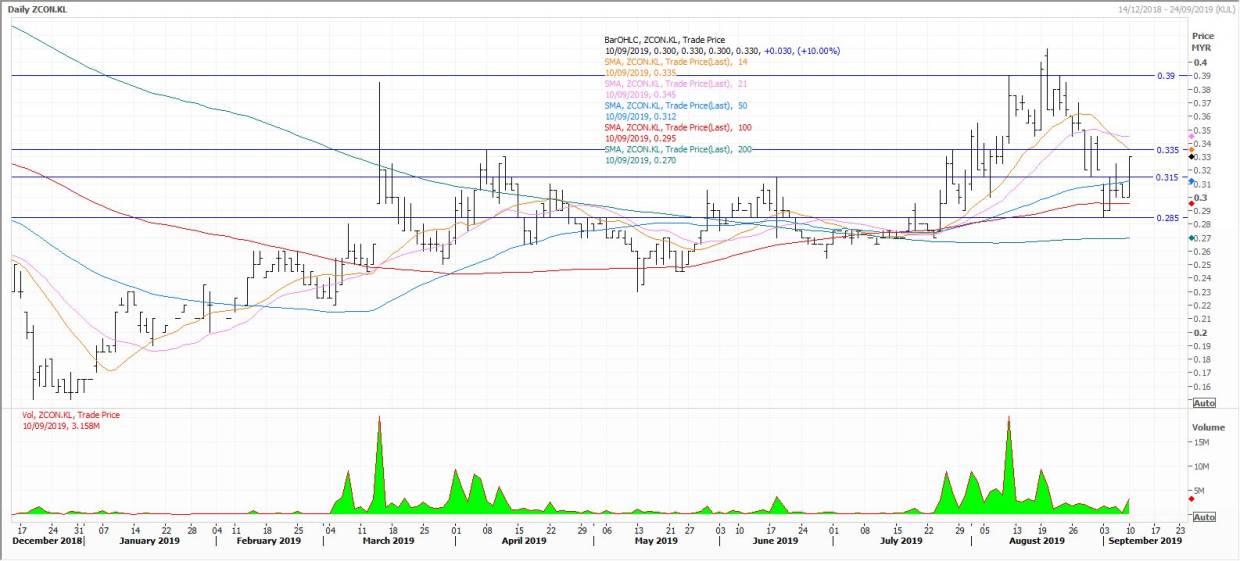Click the pink SMA 21 price axis marker
The height and width of the screenshot is (561, 1240).
(1190, 136)
